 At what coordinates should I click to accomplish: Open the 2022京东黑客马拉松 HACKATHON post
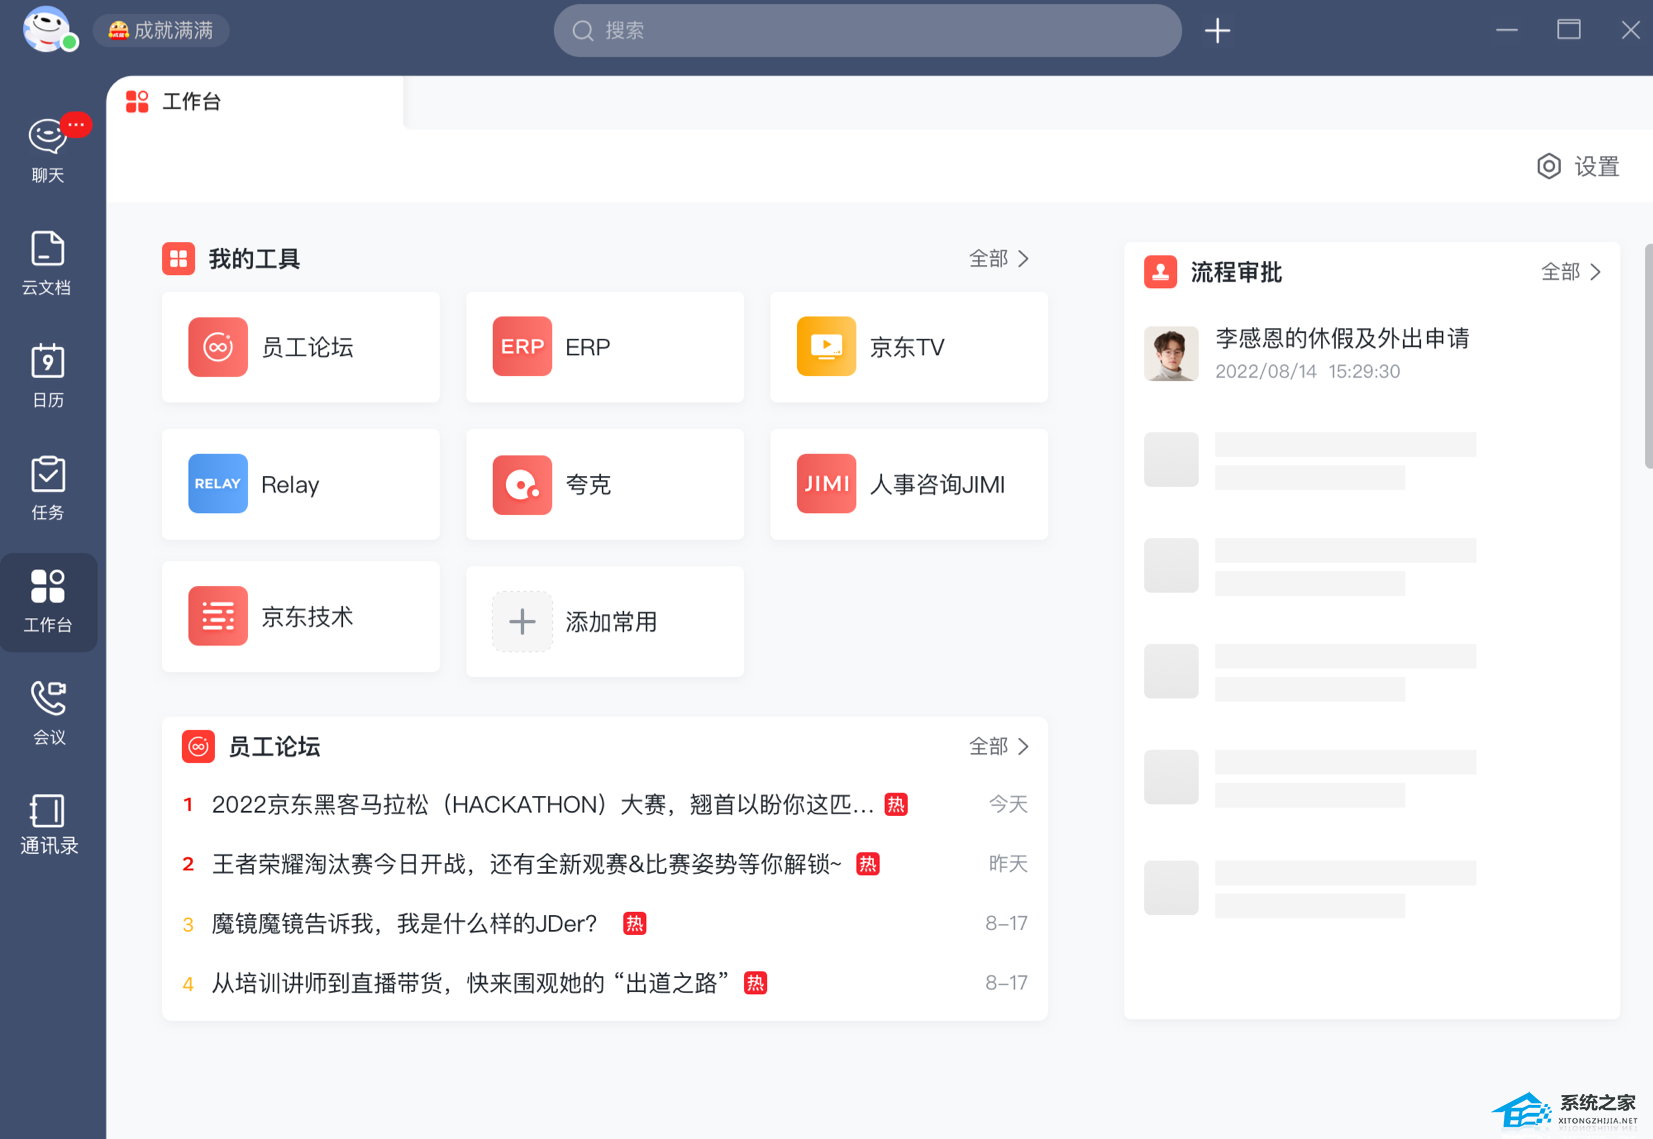coord(543,805)
